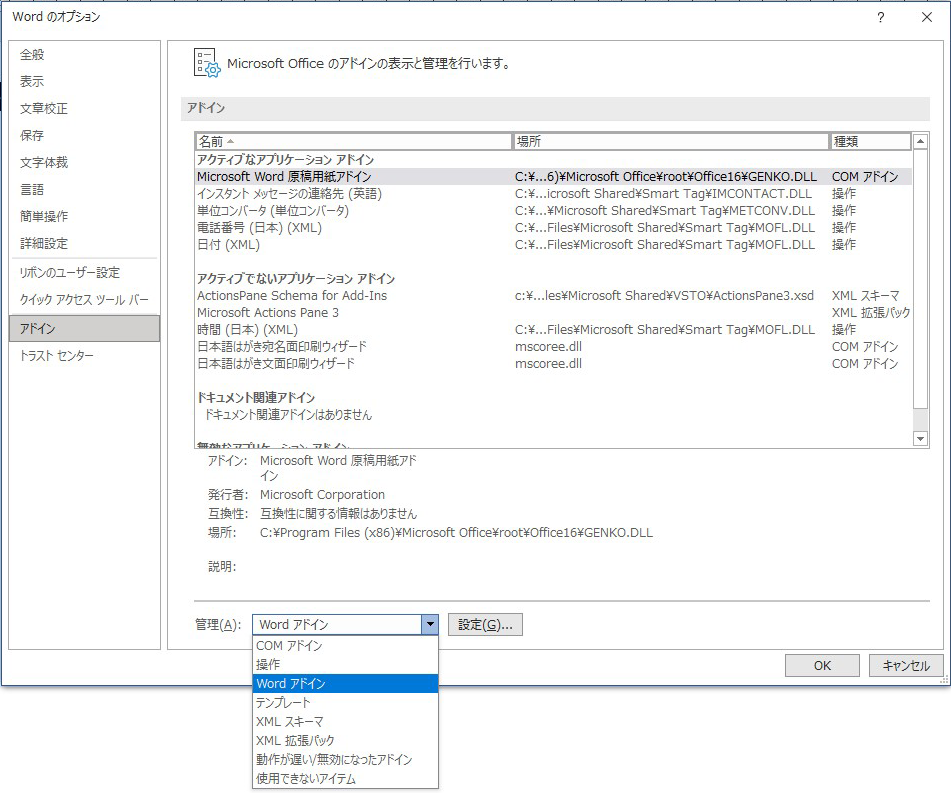Select Microsoft Word 原稿用紙アドイン row
The width and height of the screenshot is (951, 793).
tap(553, 177)
